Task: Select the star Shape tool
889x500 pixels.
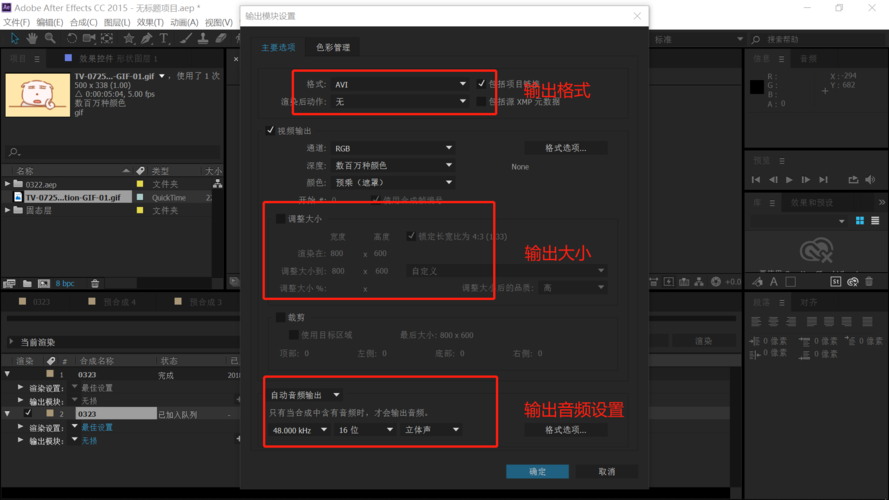Action: pyautogui.click(x=129, y=39)
